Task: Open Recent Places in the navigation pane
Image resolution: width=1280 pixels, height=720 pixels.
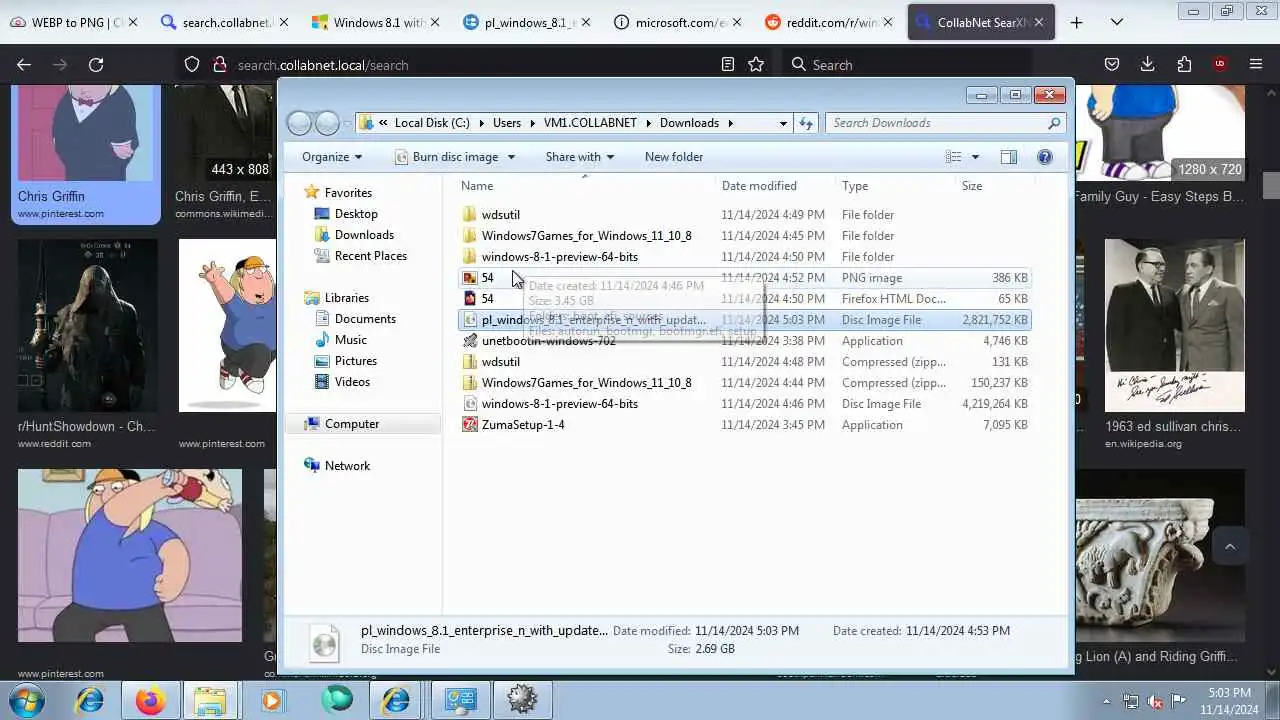Action: pos(370,256)
